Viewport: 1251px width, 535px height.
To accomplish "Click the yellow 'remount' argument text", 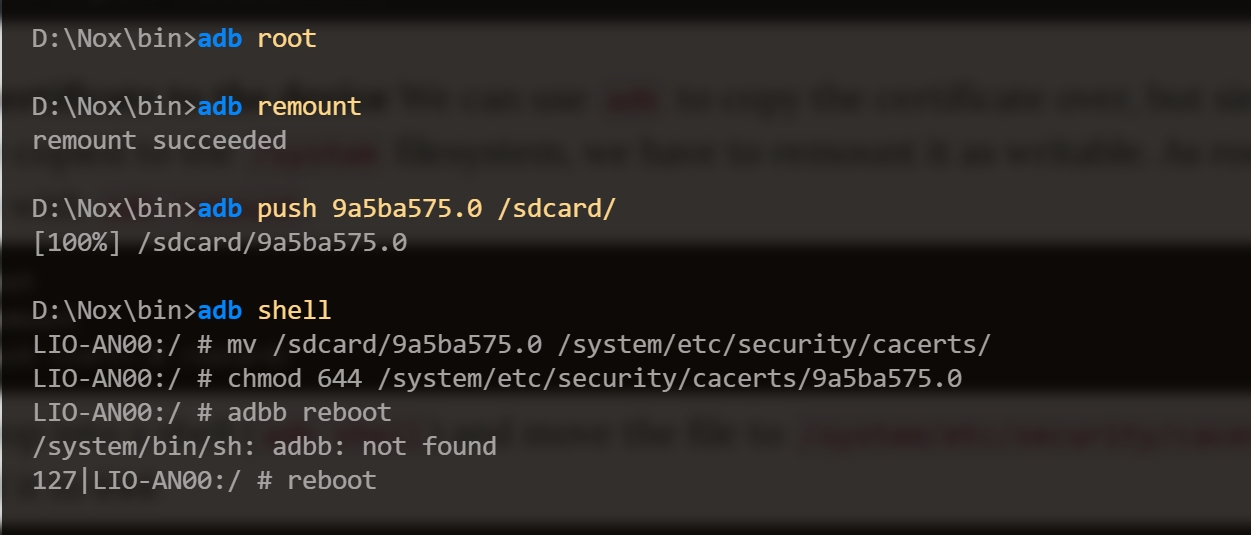I will (310, 106).
